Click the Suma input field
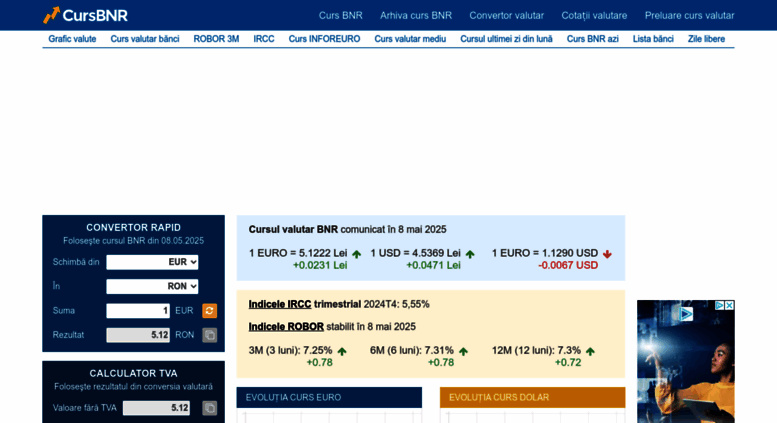 pyautogui.click(x=138, y=311)
